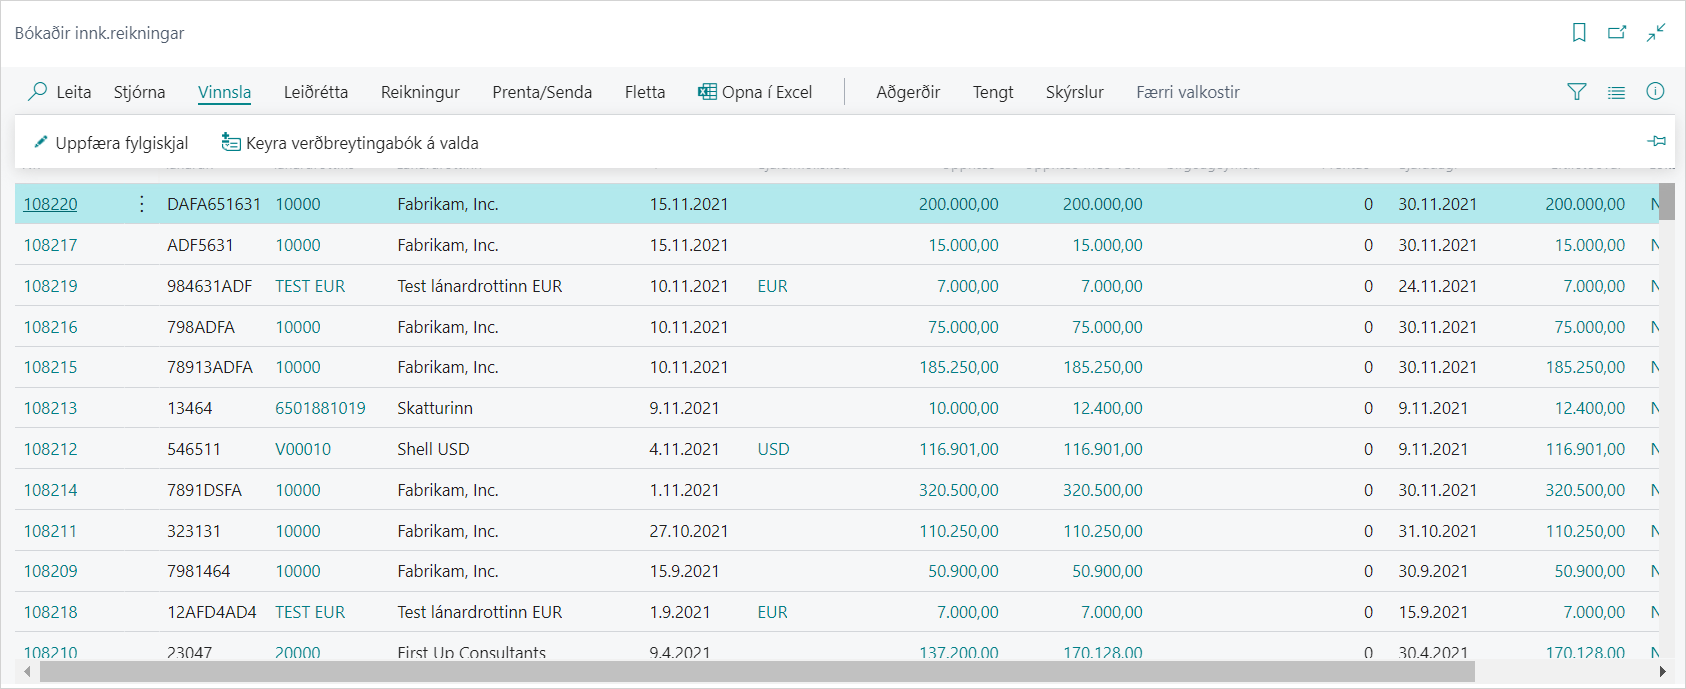Click the Leita search magnifier icon
The height and width of the screenshot is (689, 1686).
click(38, 92)
